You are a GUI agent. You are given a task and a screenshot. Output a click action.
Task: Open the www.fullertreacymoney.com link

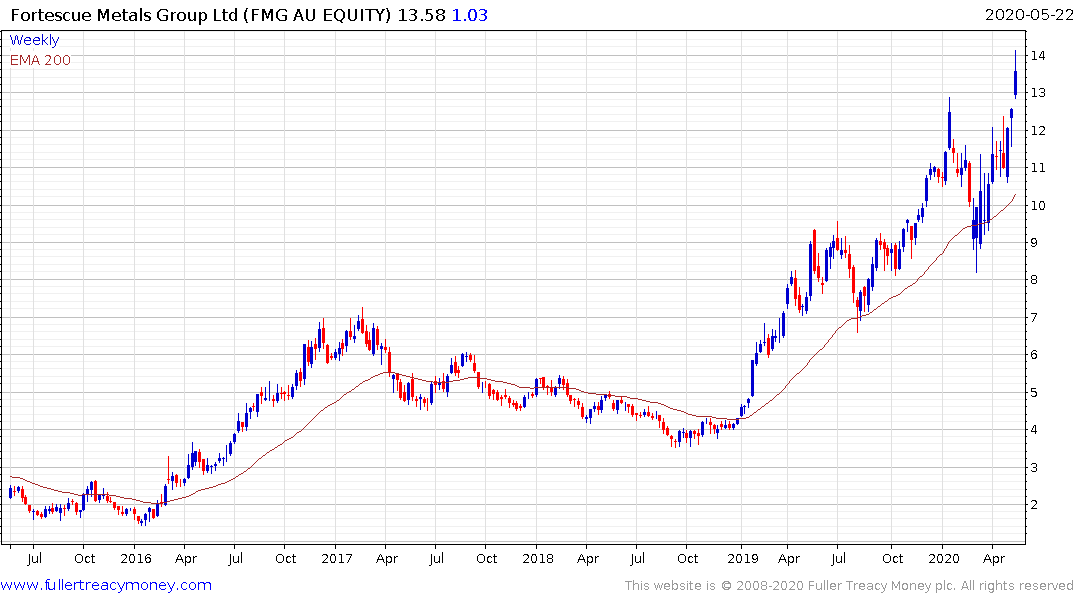click(x=106, y=585)
